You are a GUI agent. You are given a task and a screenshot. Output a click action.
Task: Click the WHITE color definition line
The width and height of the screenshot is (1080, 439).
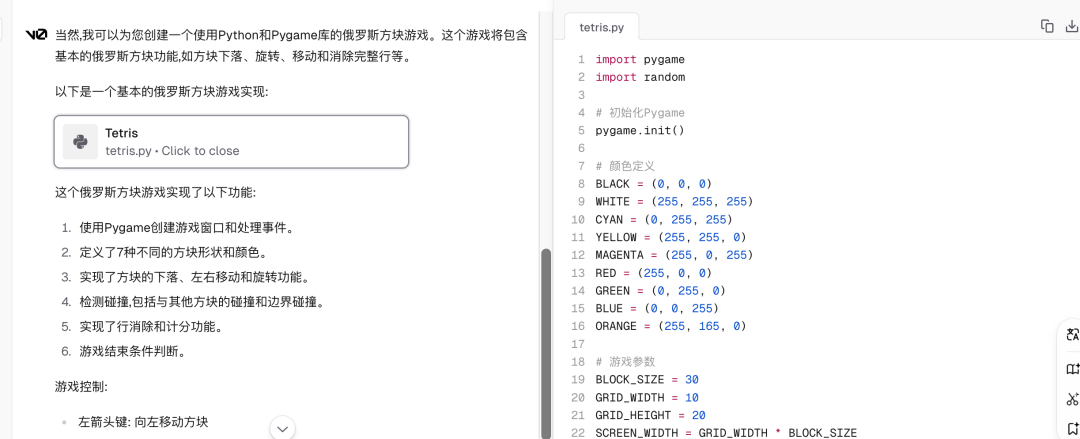click(674, 202)
